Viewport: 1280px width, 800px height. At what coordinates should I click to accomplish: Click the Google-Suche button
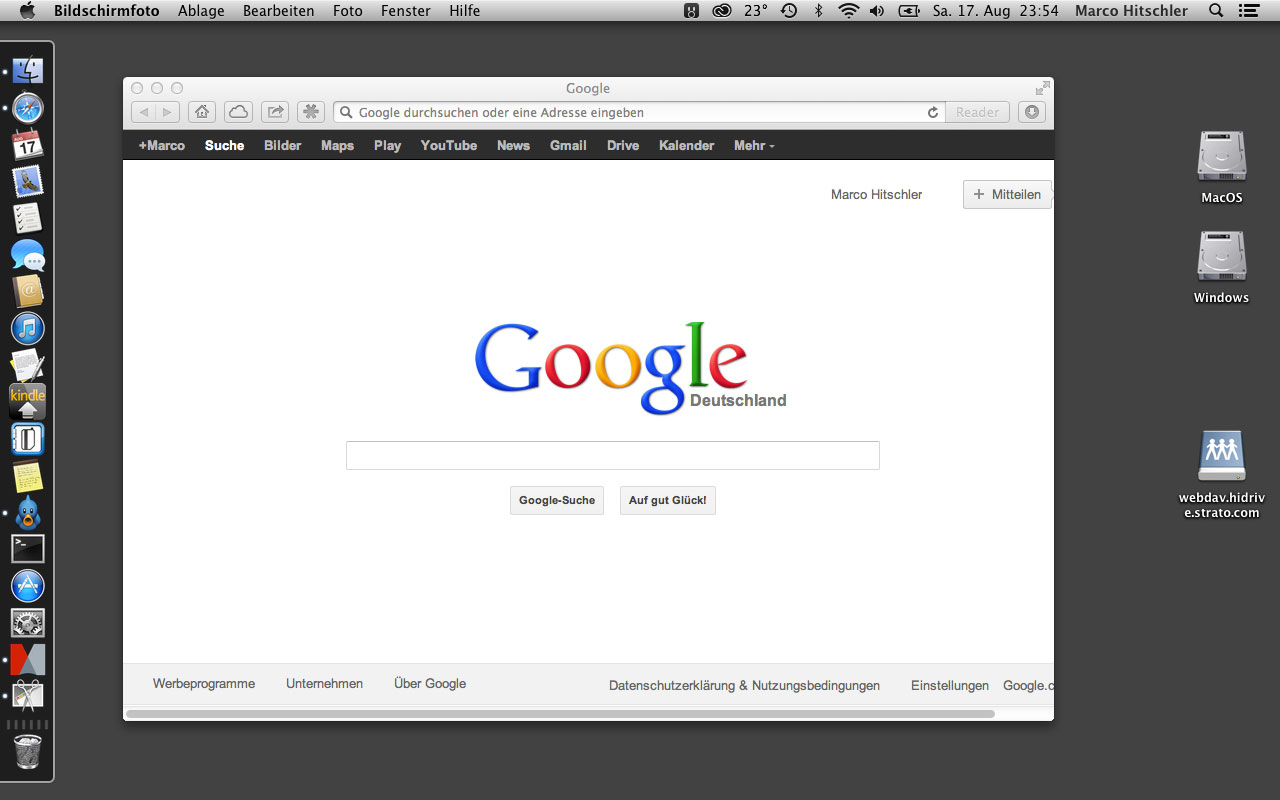pyautogui.click(x=557, y=500)
